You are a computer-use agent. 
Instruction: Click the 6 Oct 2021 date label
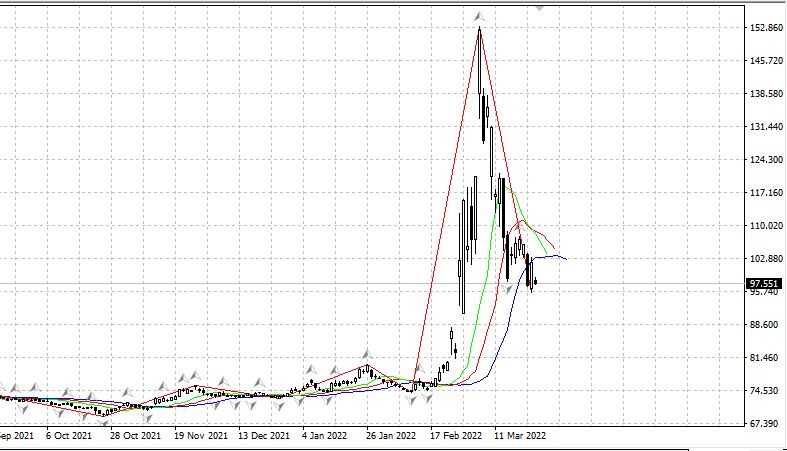point(69,435)
